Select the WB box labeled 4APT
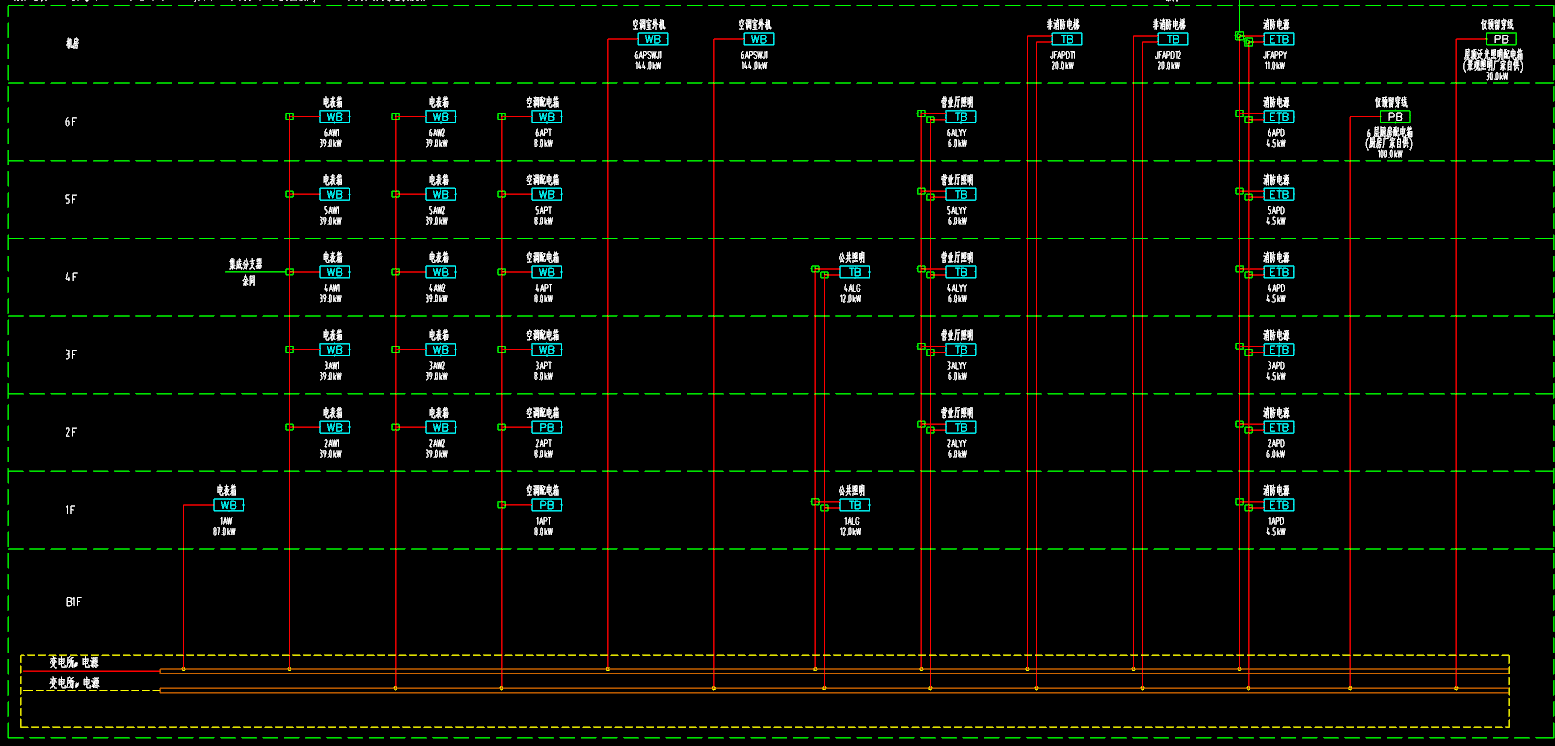Image resolution: width=1555 pixels, height=746 pixels. point(546,272)
